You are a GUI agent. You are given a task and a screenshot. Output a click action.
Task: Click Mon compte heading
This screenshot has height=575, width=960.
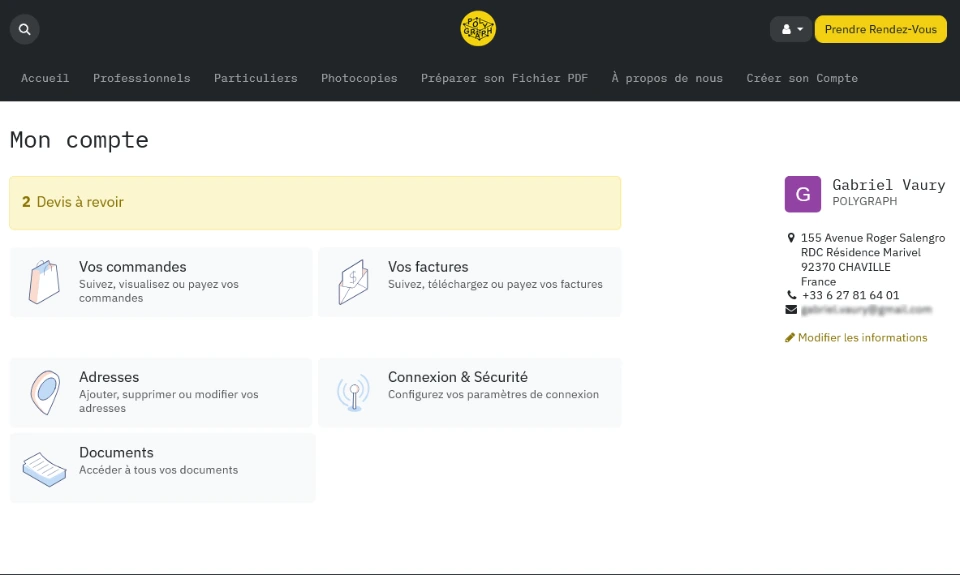coord(79,140)
